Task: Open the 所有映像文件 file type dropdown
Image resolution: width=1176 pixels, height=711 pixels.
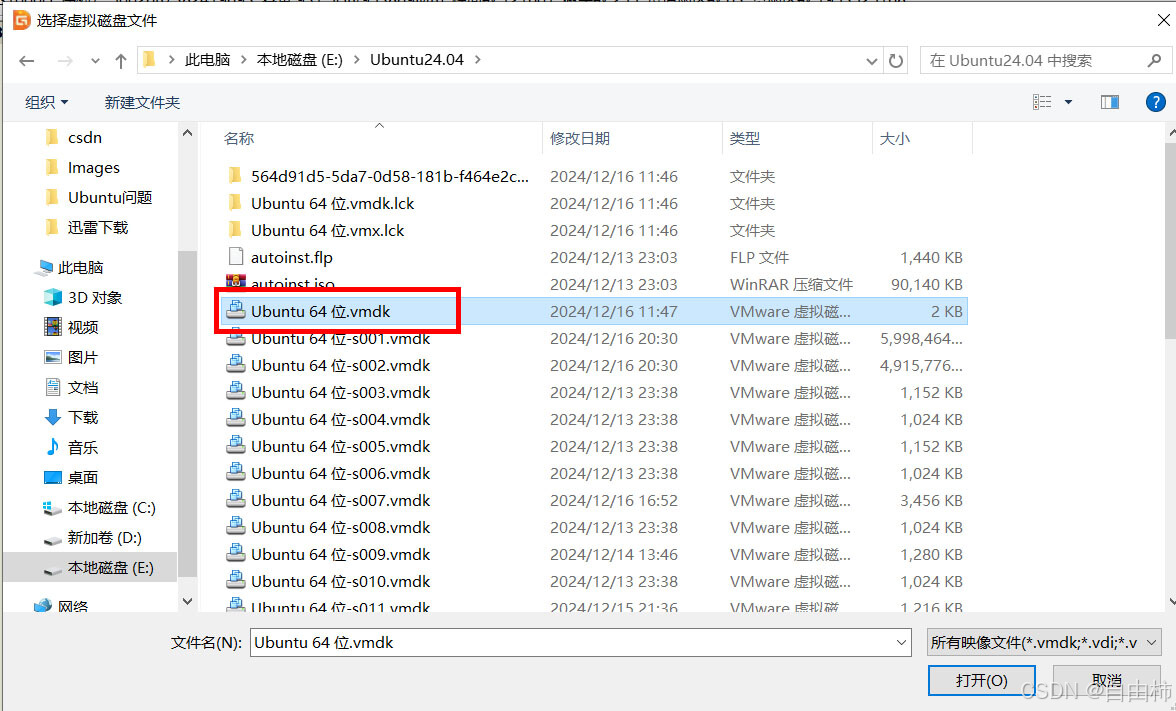Action: coord(1044,643)
